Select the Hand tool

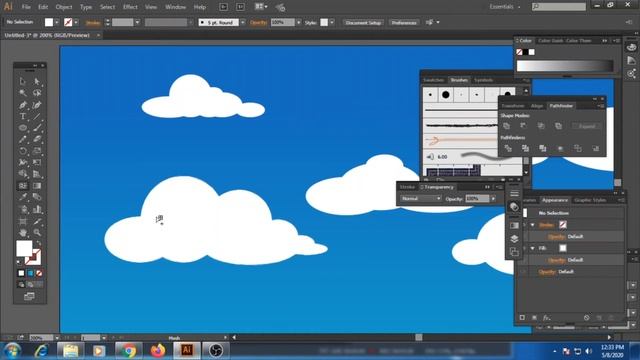click(x=22, y=233)
